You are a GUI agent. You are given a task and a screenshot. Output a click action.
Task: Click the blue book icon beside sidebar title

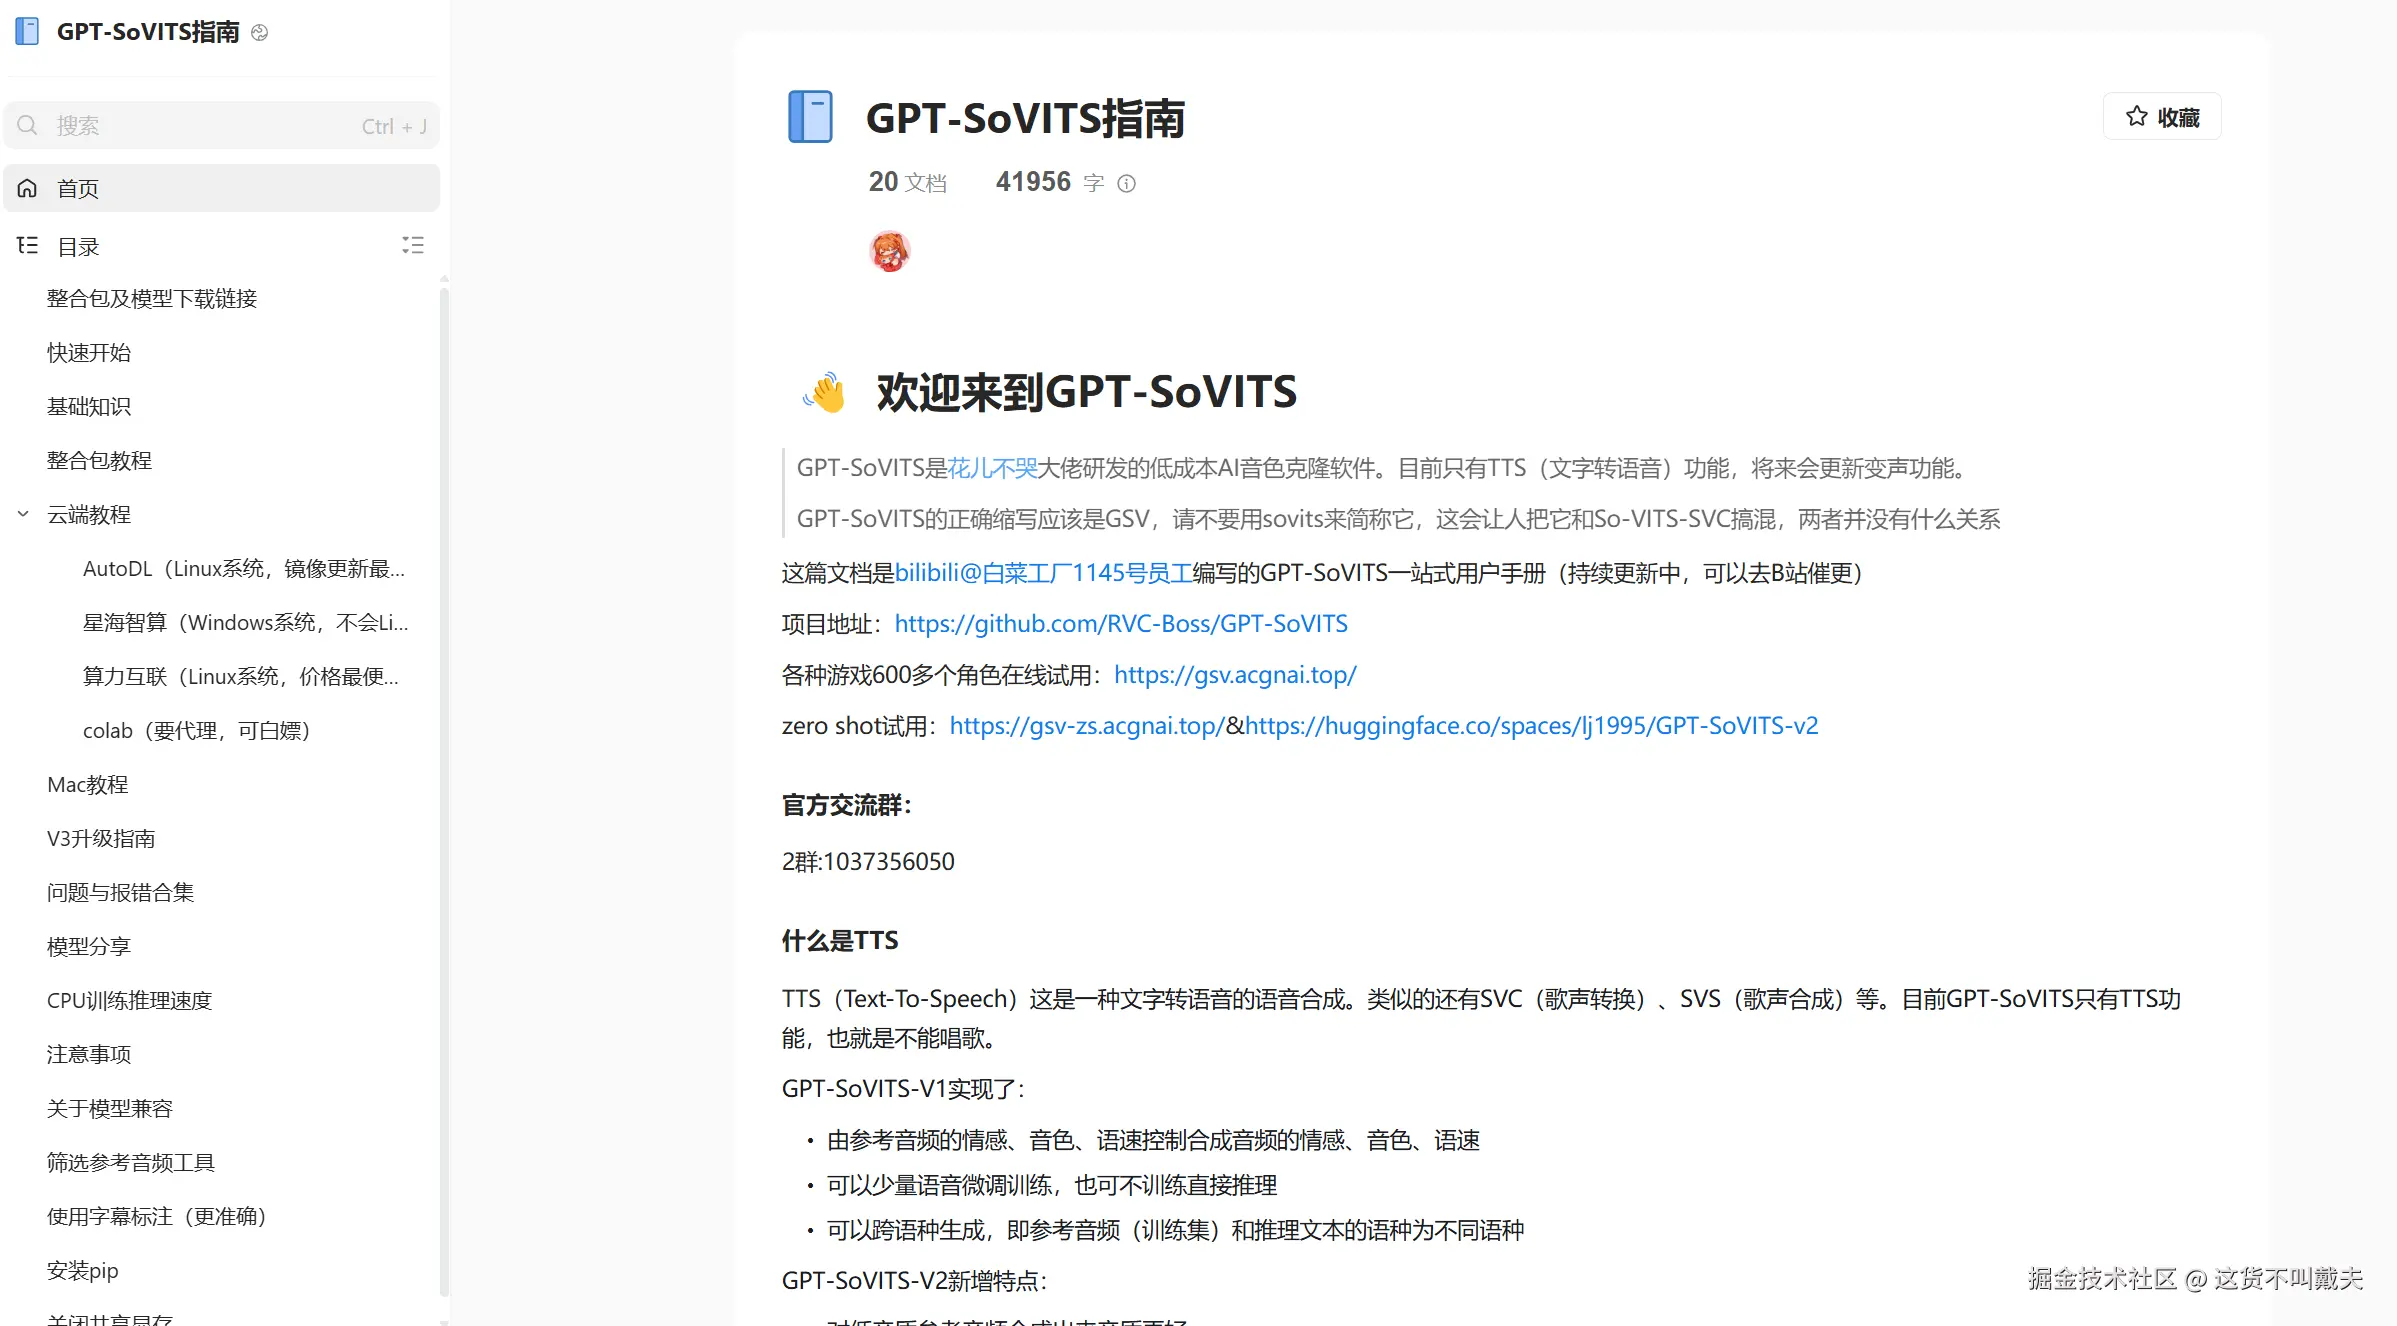tap(27, 31)
